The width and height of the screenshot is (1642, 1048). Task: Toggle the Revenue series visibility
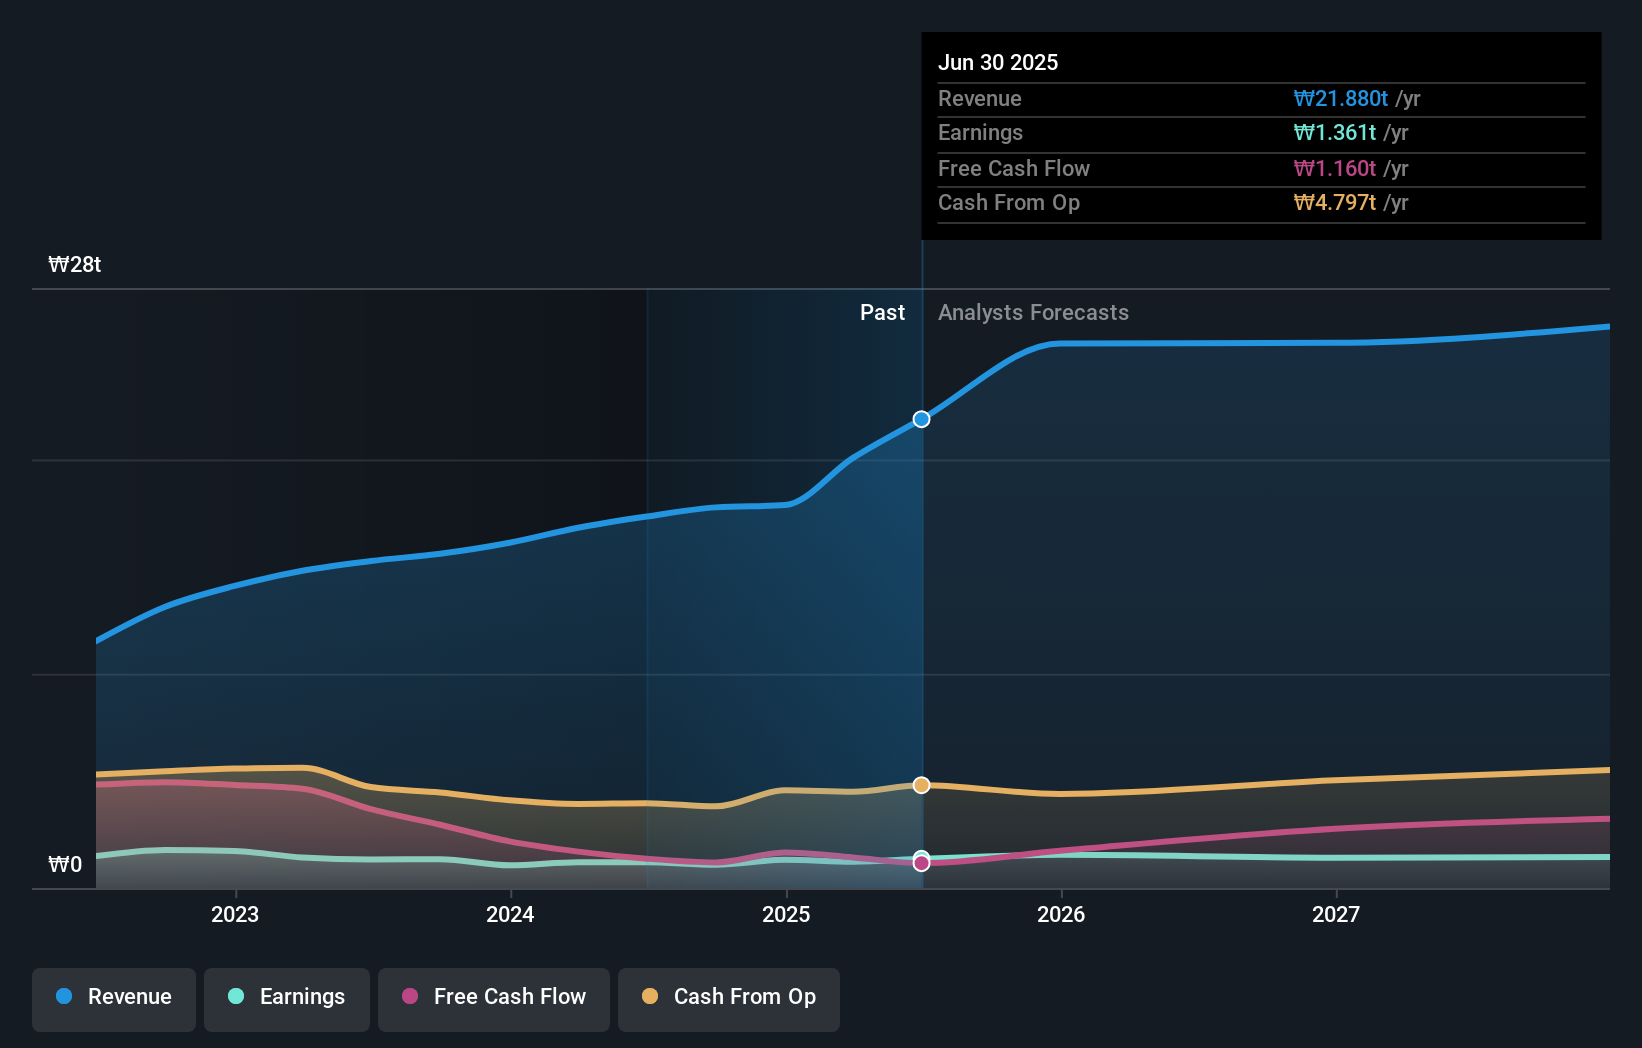pos(113,997)
